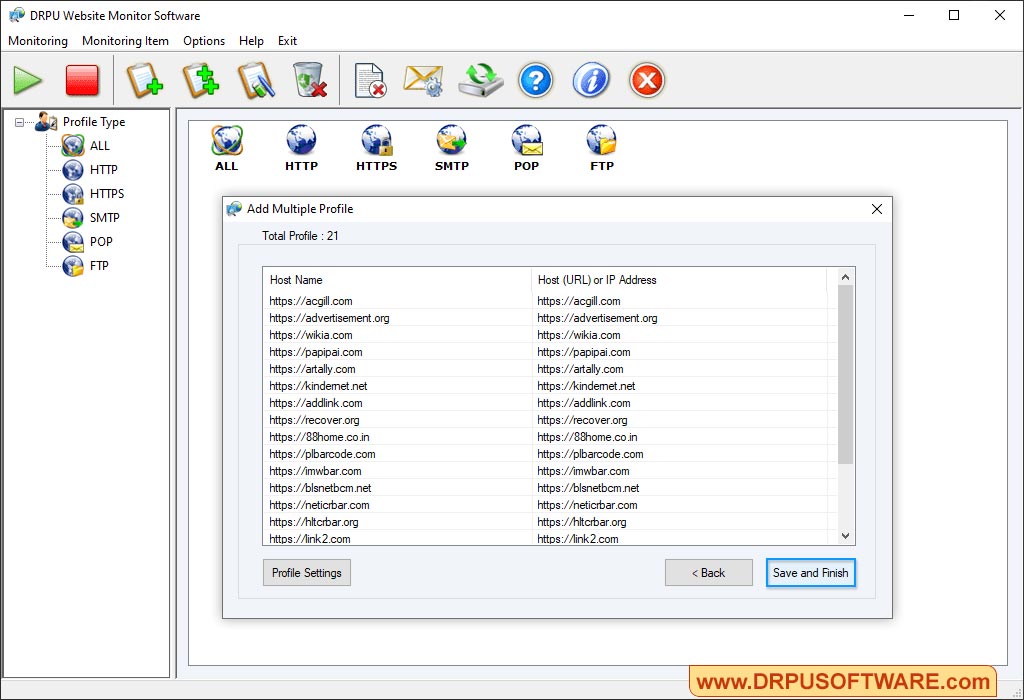The width and height of the screenshot is (1024, 700).
Task: Click the Save and Finish button
Action: [810, 572]
